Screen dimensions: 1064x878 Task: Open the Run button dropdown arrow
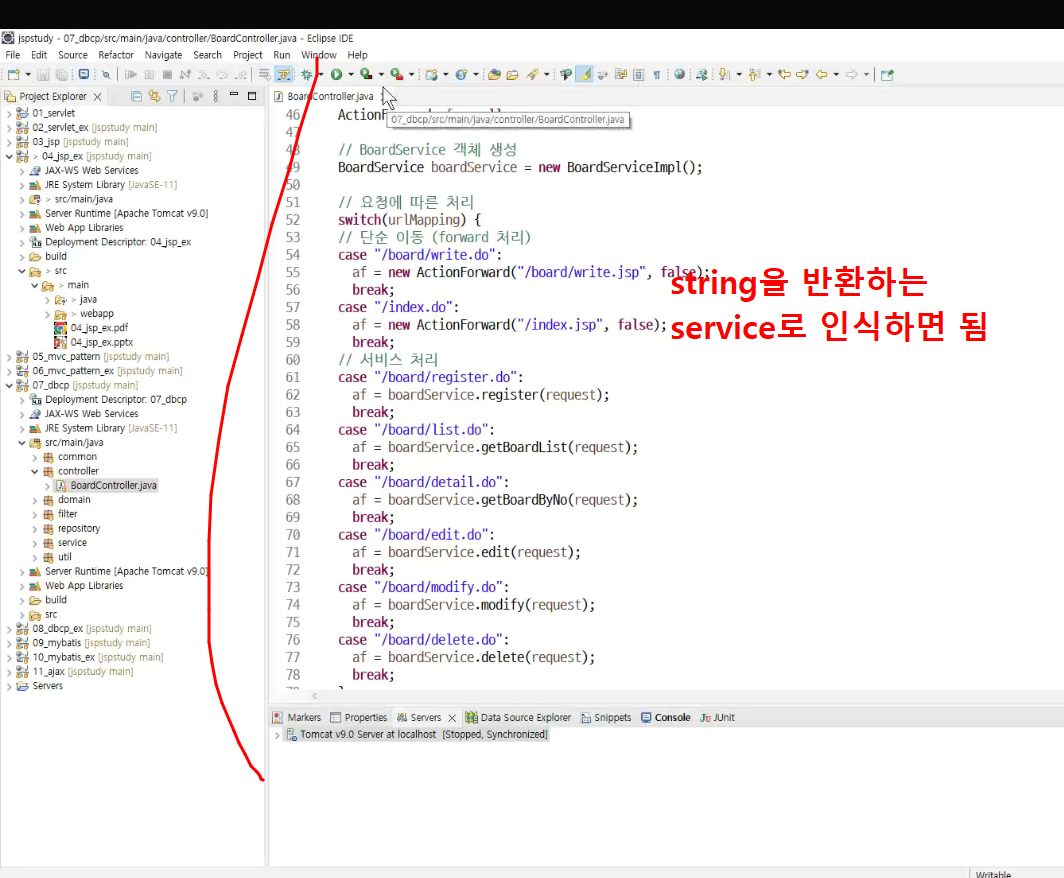click(351, 75)
